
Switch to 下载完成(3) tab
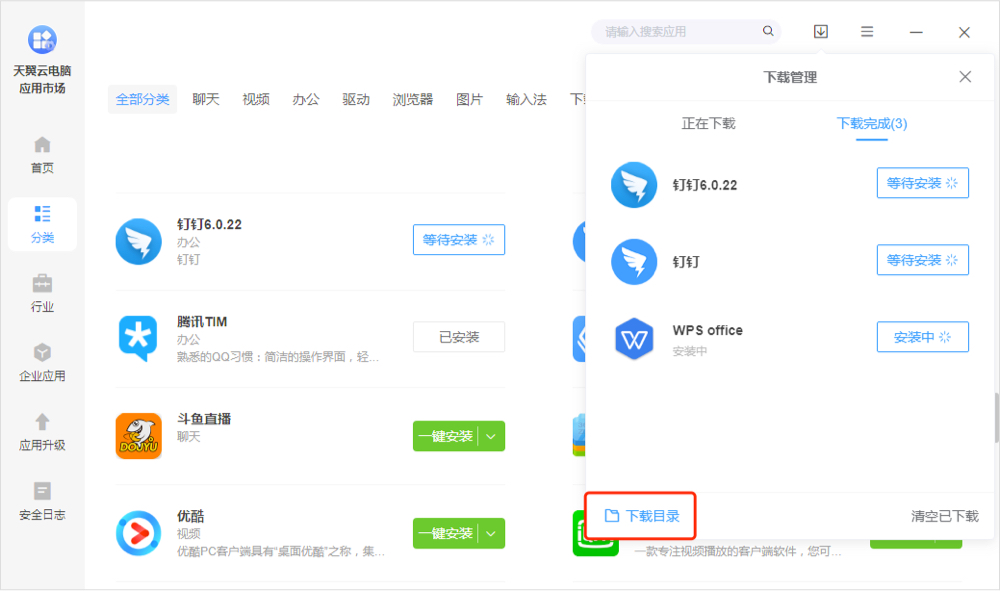tap(871, 124)
